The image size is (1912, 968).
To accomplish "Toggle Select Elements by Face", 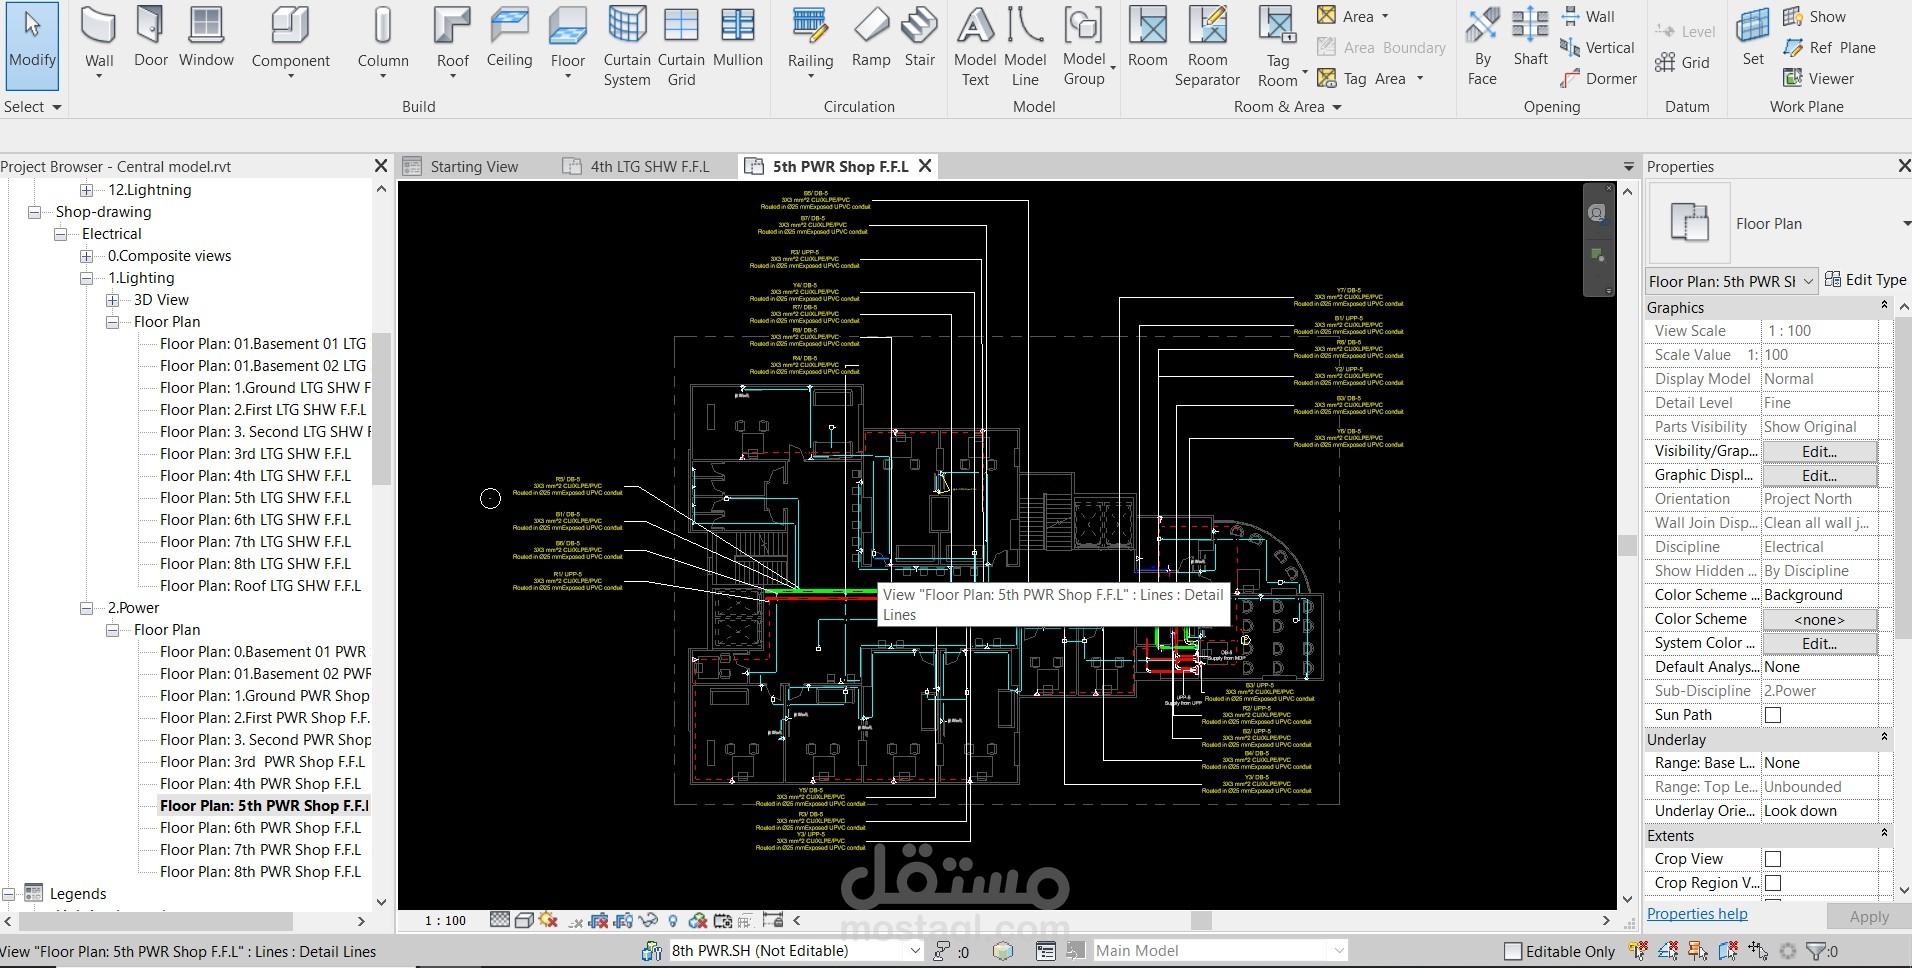I will (1728, 951).
